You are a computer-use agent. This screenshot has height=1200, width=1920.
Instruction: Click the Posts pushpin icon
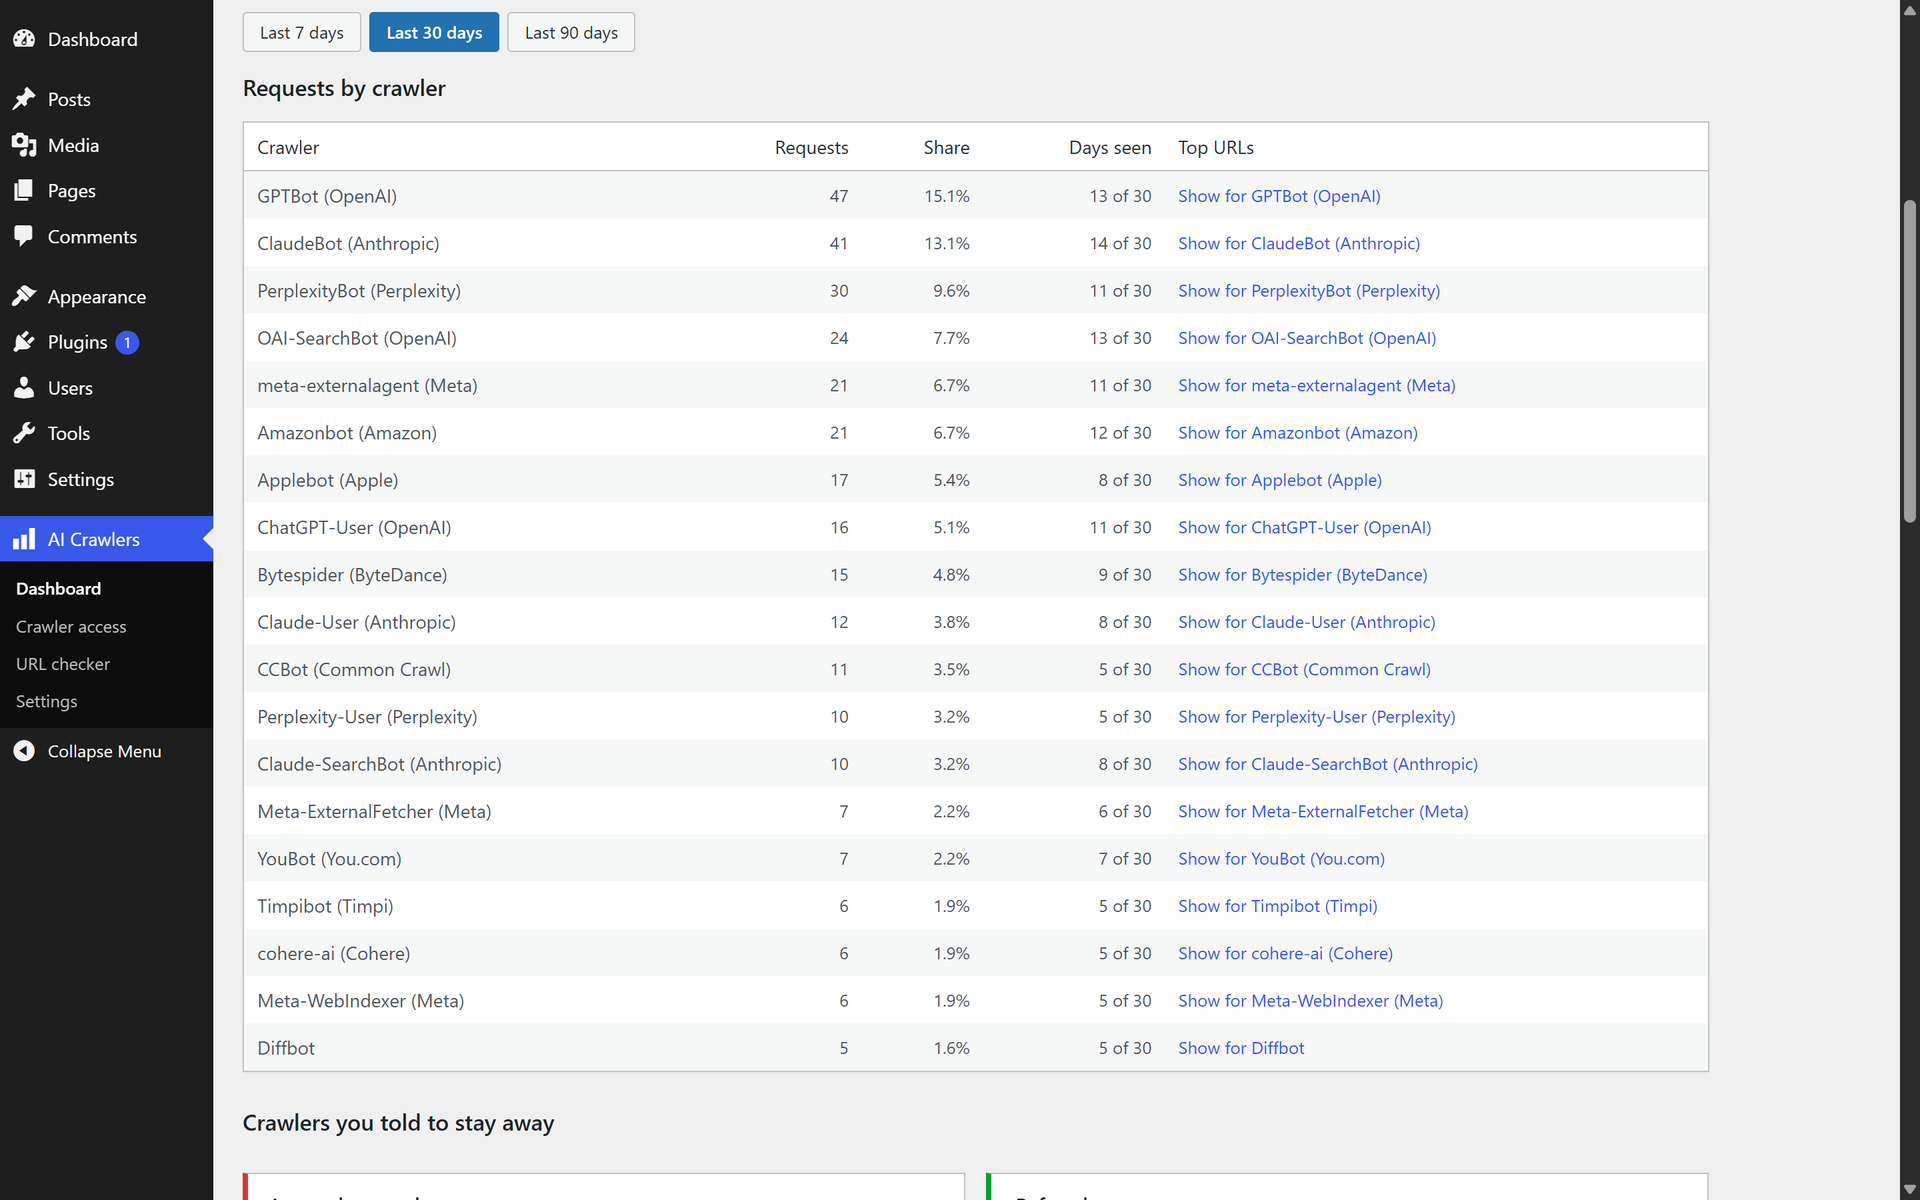24,99
